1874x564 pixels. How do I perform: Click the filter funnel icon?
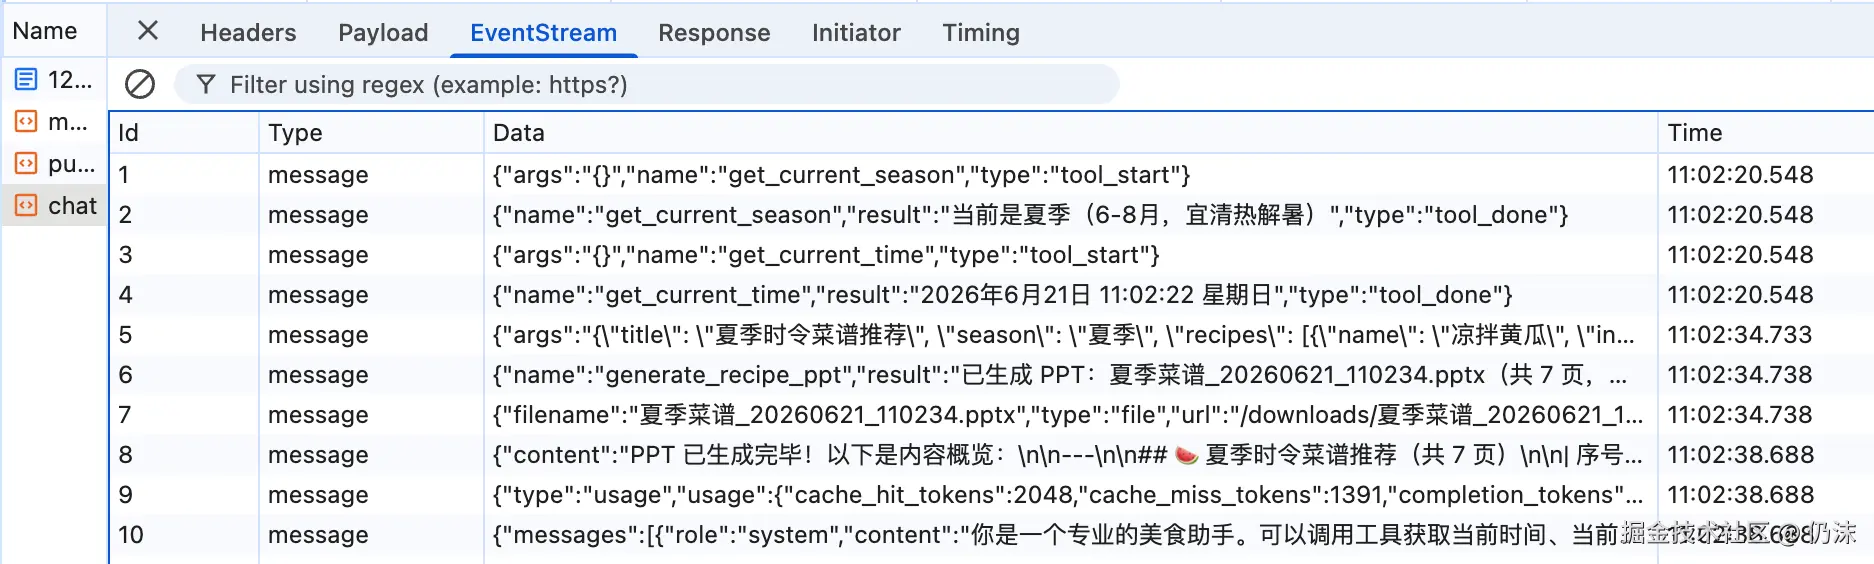coord(206,84)
